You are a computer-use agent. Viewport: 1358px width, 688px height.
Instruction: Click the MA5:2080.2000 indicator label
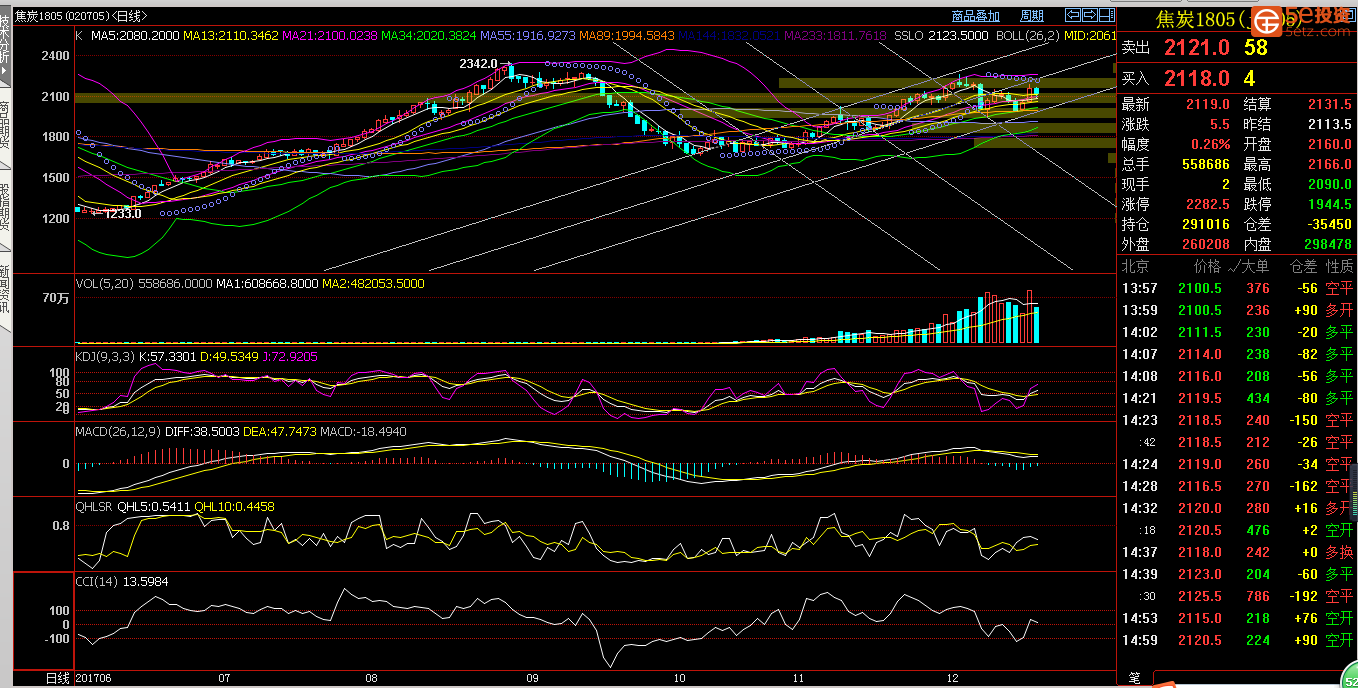click(x=135, y=35)
